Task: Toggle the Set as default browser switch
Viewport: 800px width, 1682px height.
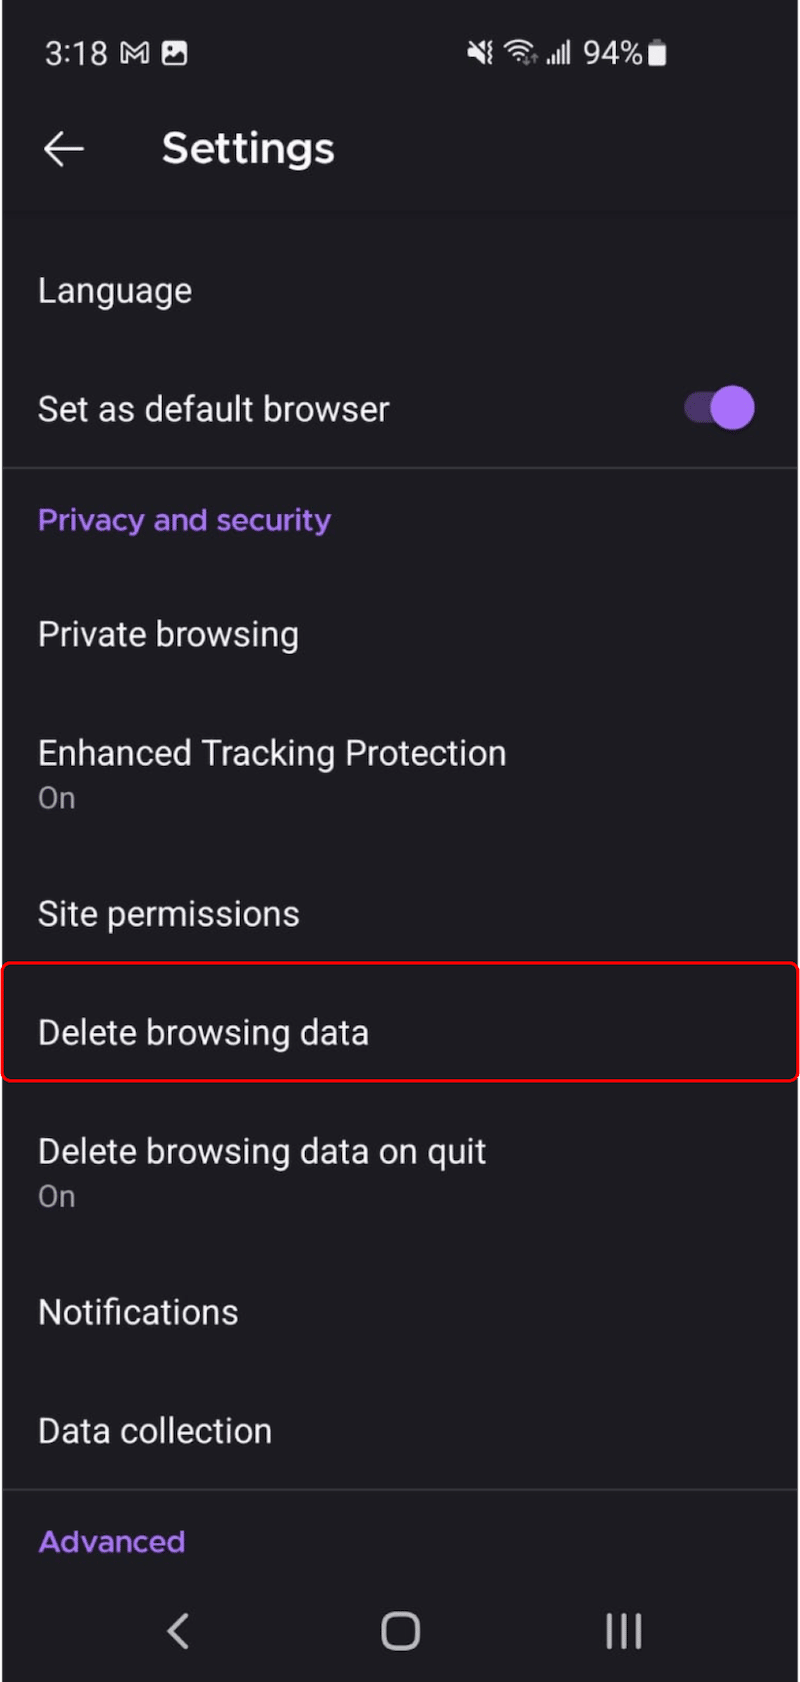Action: click(719, 408)
